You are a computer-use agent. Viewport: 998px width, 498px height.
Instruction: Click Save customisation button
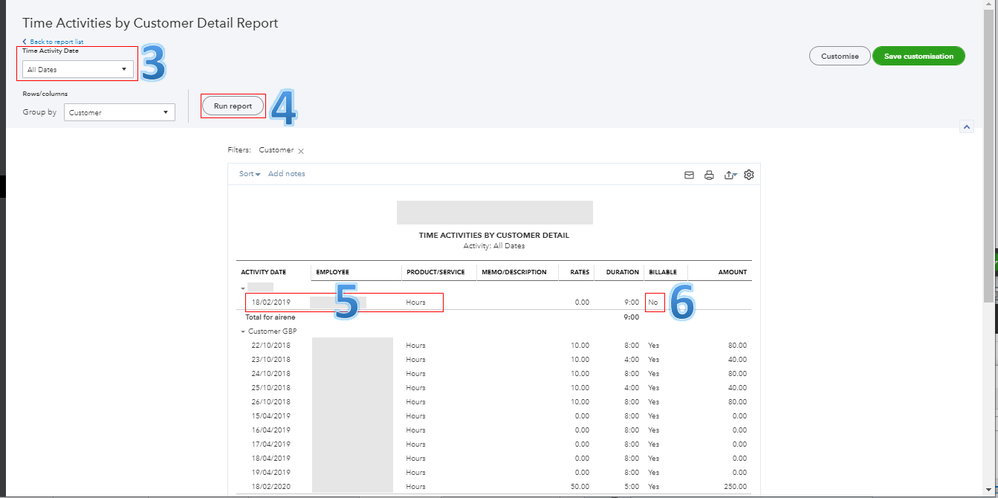point(918,56)
